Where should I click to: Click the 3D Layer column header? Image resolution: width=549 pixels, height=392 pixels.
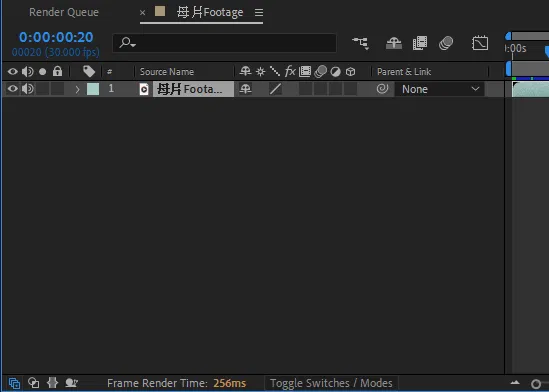coord(350,72)
